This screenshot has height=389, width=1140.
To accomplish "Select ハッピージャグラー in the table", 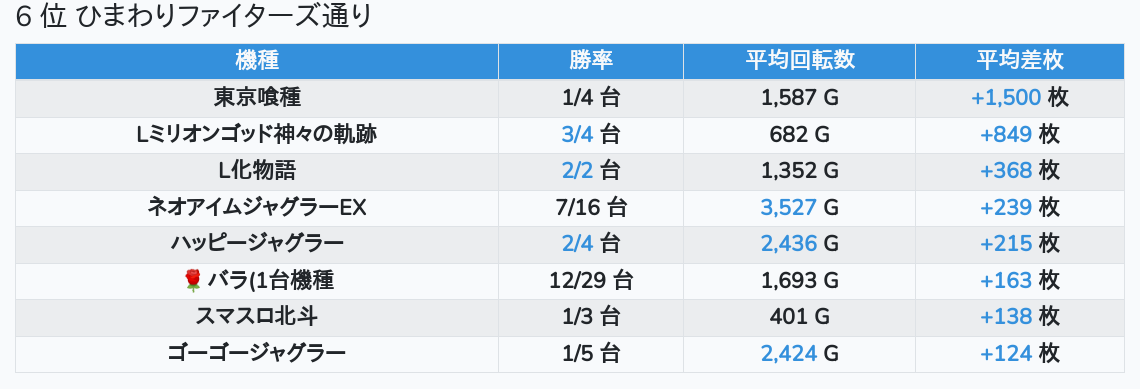I will pos(257,244).
